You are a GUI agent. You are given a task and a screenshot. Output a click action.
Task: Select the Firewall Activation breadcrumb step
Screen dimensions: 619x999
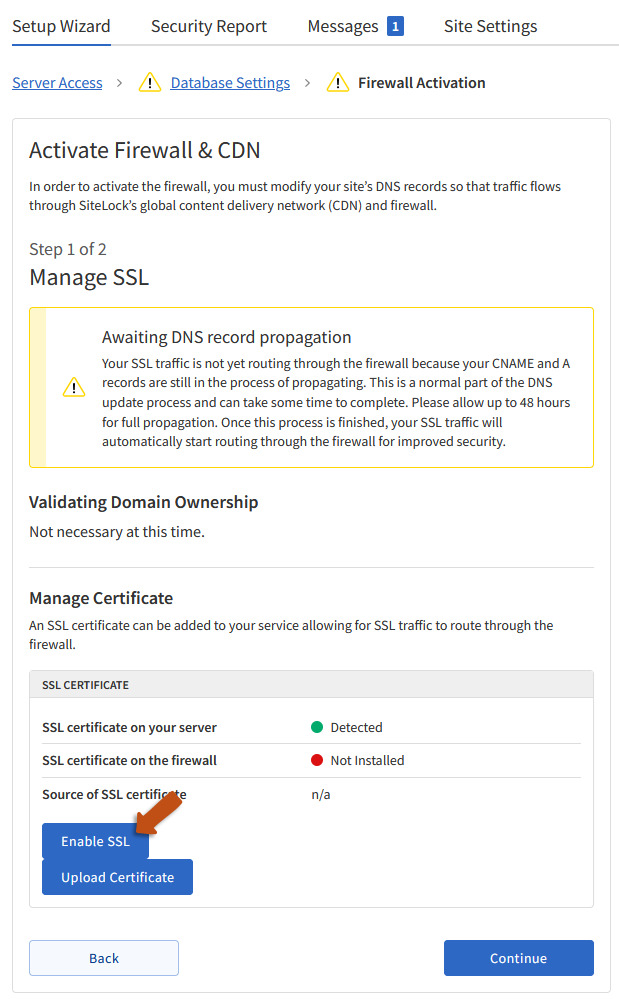421,83
